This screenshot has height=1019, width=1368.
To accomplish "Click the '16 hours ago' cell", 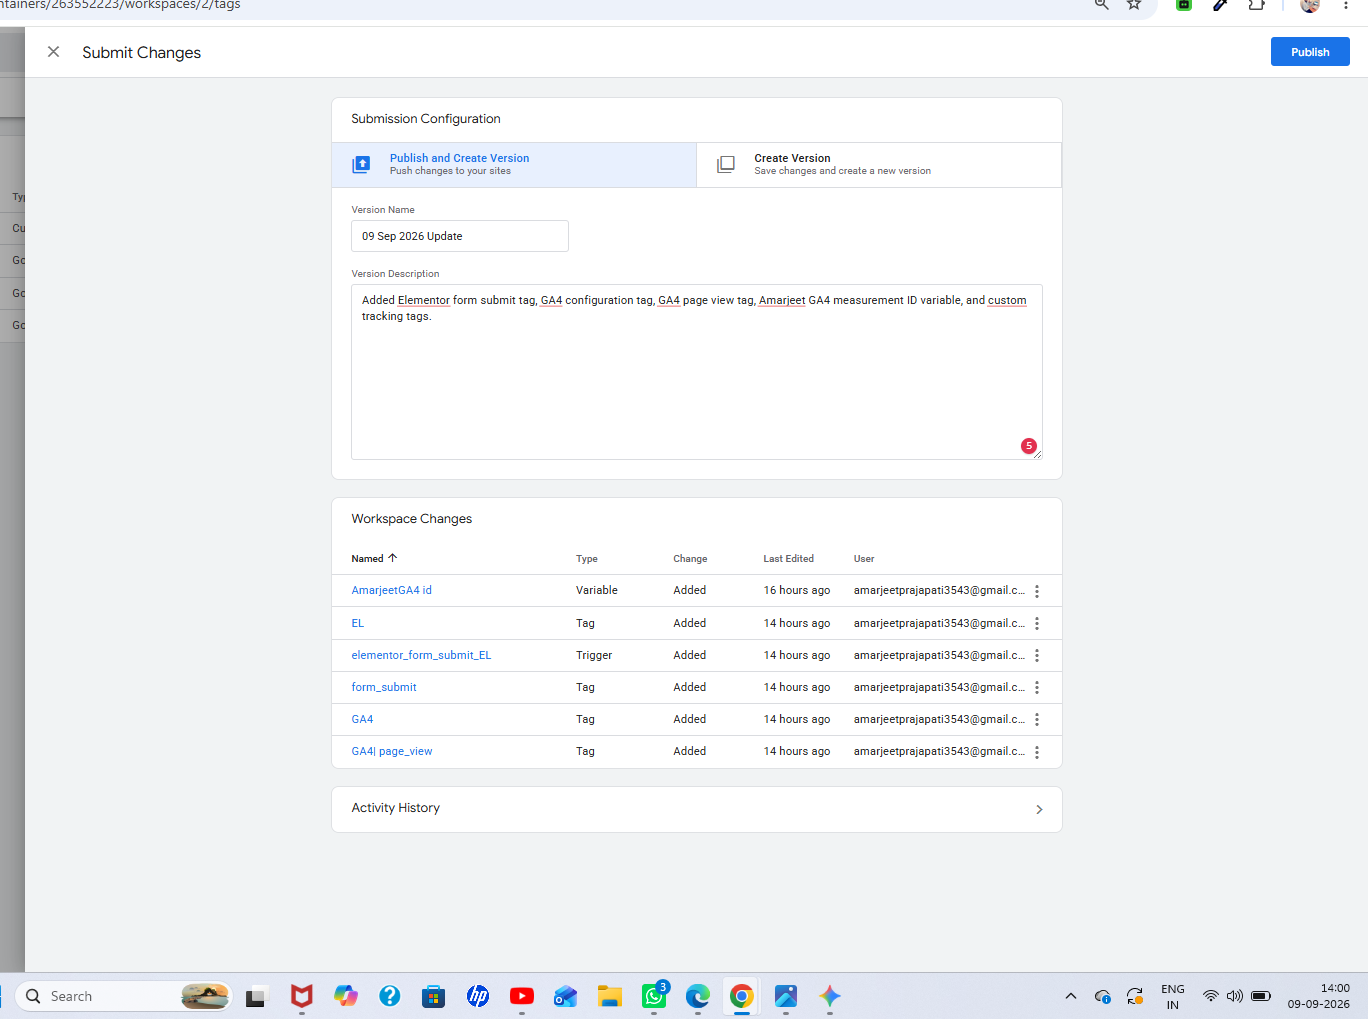I will pyautogui.click(x=797, y=590).
